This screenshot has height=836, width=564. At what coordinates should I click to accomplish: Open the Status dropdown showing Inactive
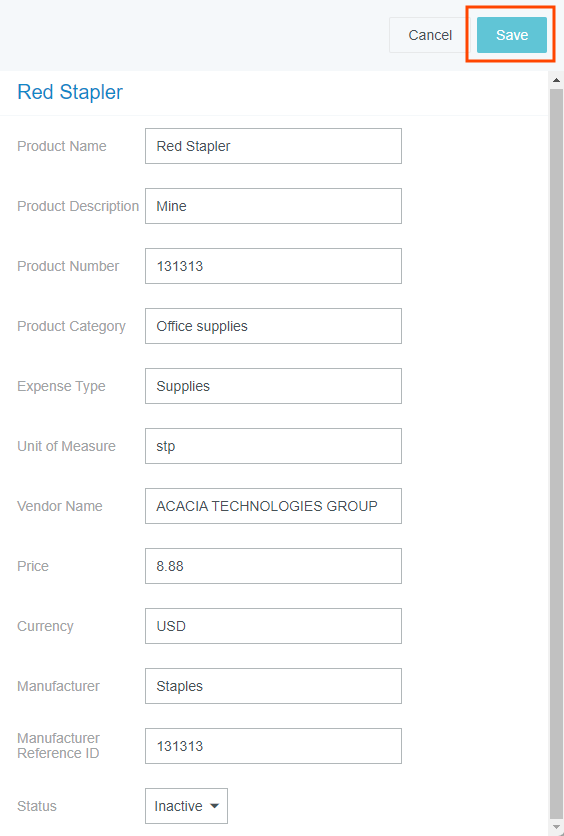pyautogui.click(x=186, y=806)
